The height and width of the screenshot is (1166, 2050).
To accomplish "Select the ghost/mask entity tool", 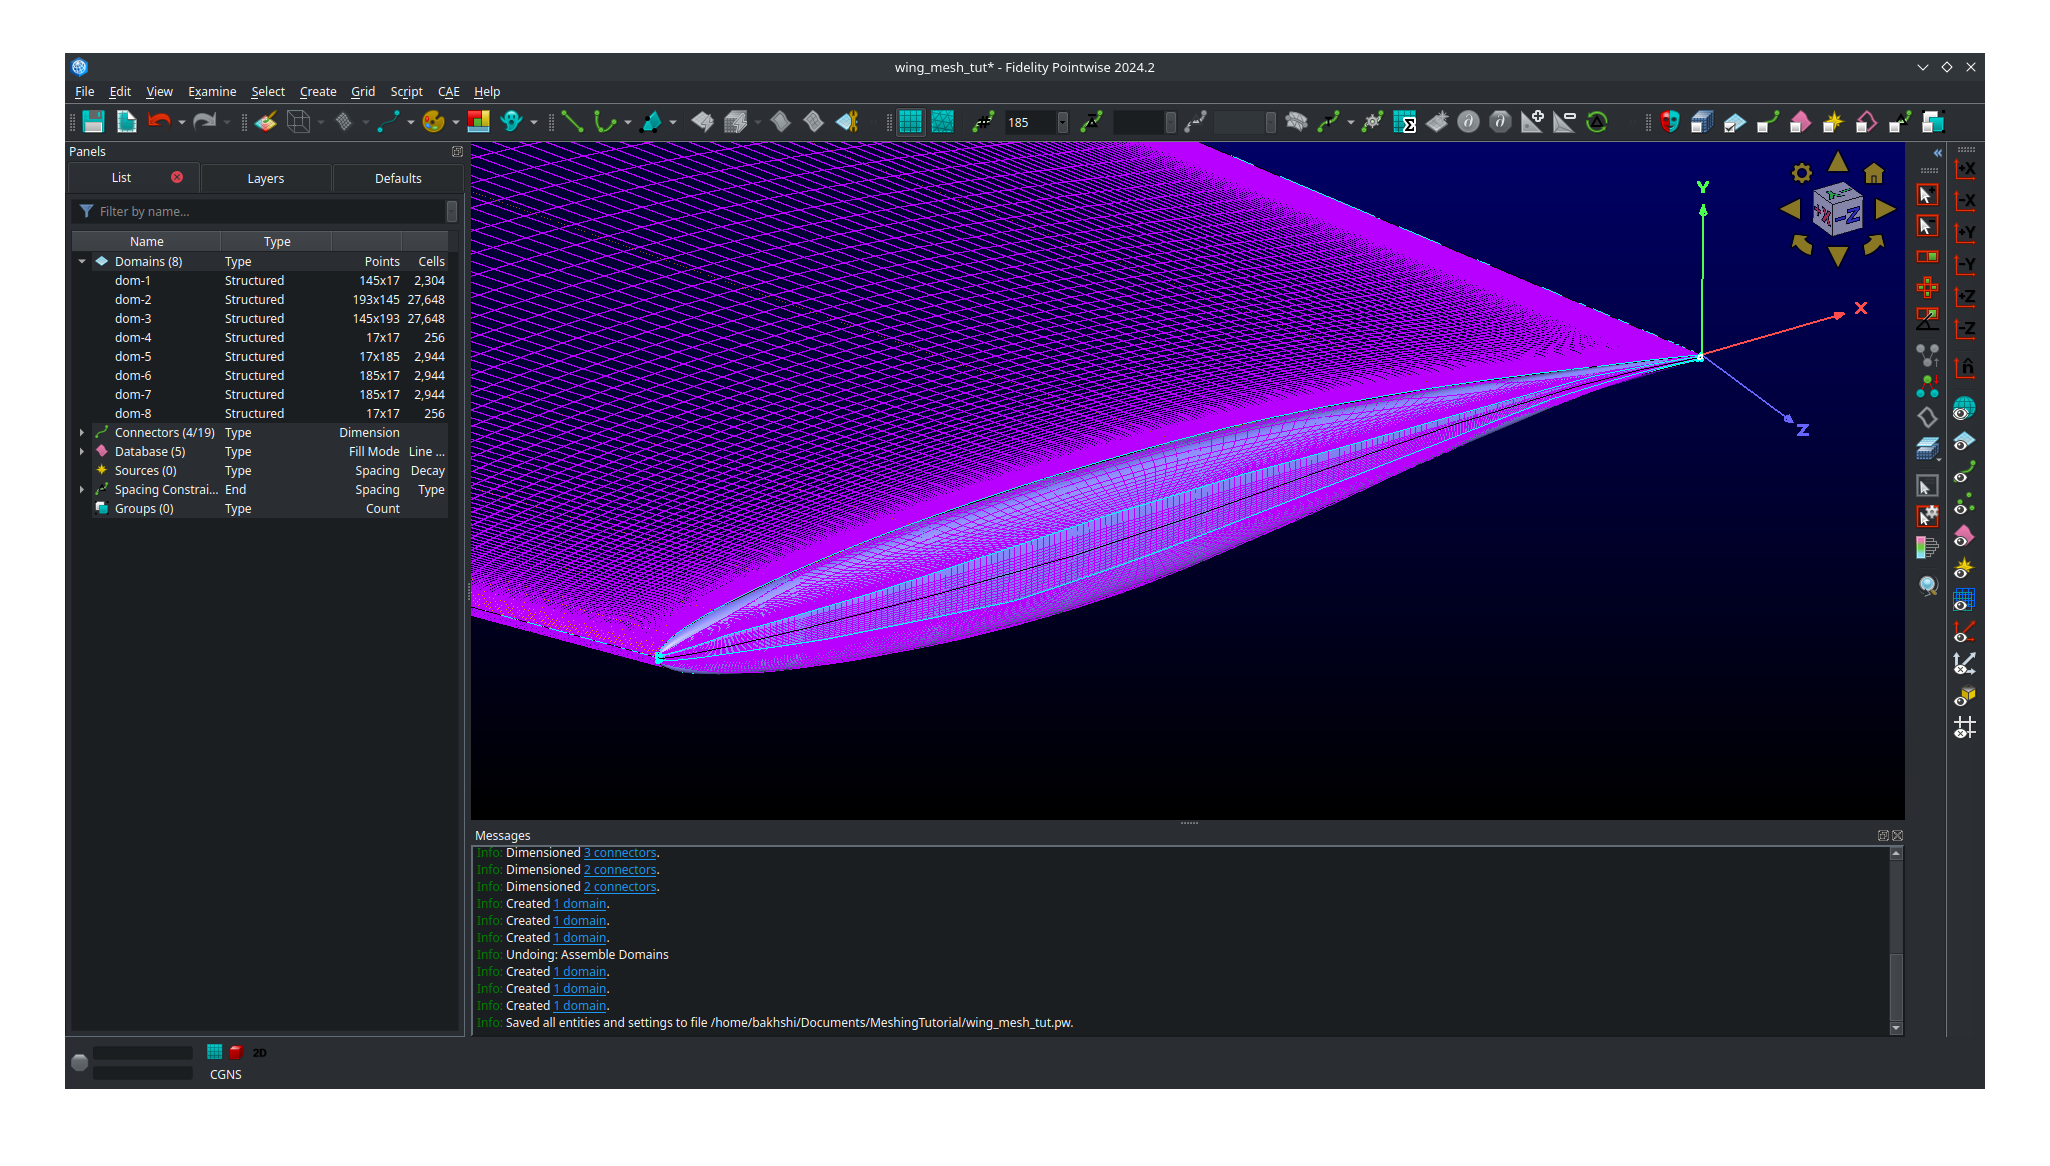I will 511,122.
